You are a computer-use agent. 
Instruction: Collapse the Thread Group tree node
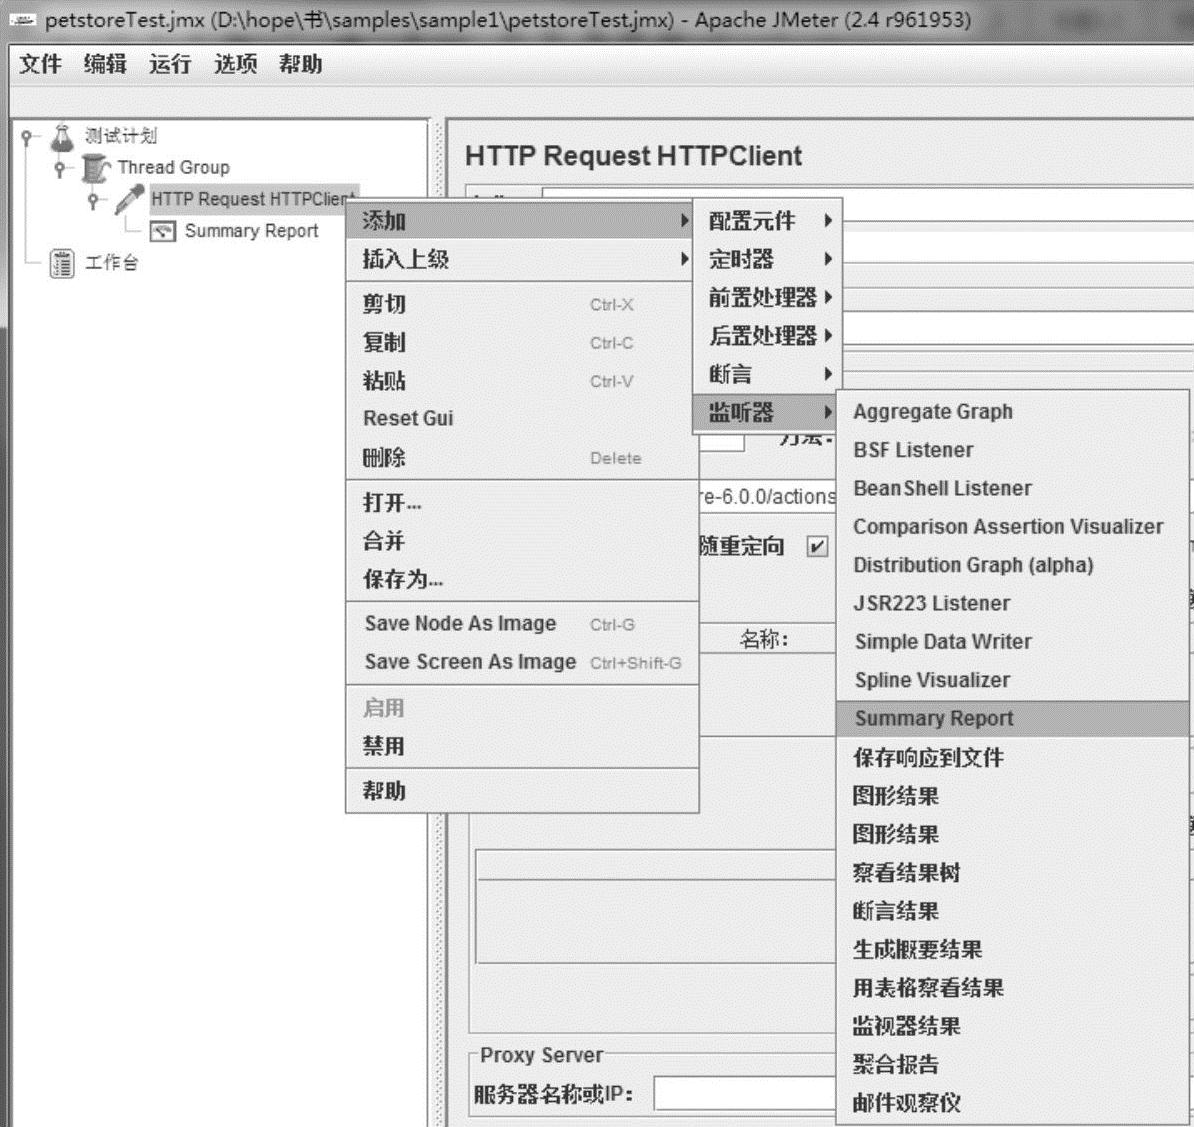[60, 168]
